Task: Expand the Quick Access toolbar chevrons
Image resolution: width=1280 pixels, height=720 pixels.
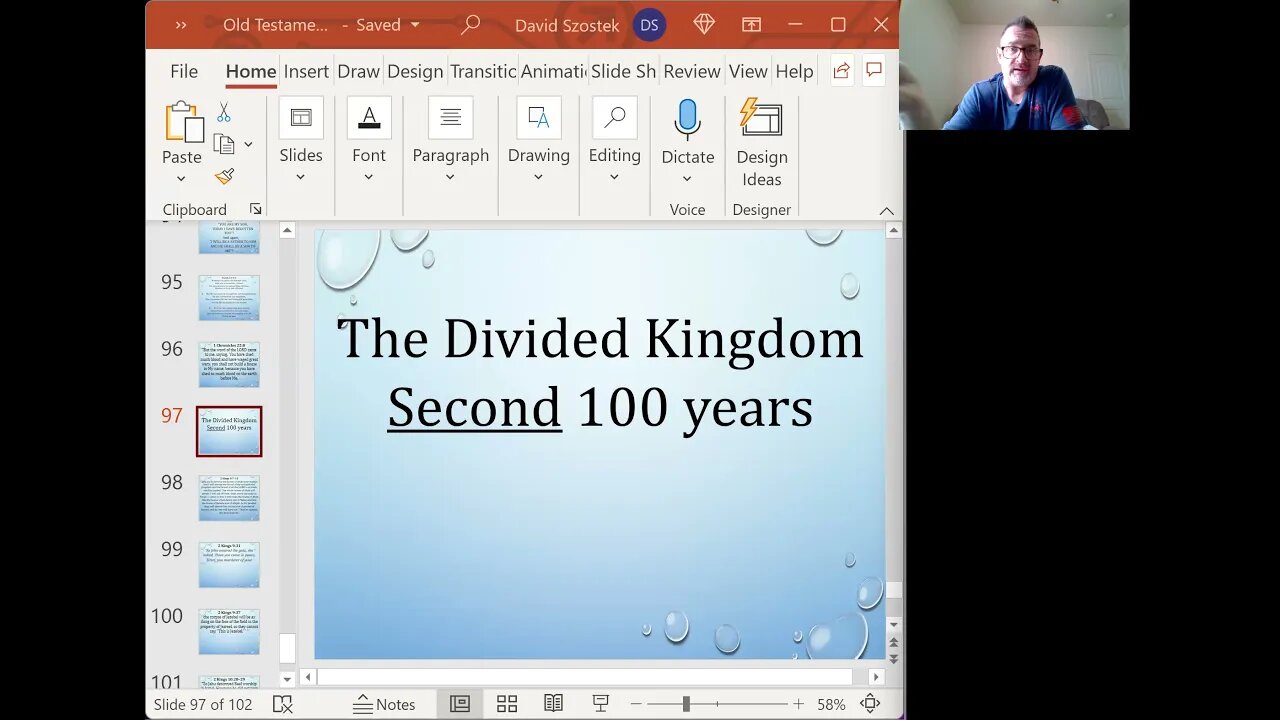Action: (181, 25)
